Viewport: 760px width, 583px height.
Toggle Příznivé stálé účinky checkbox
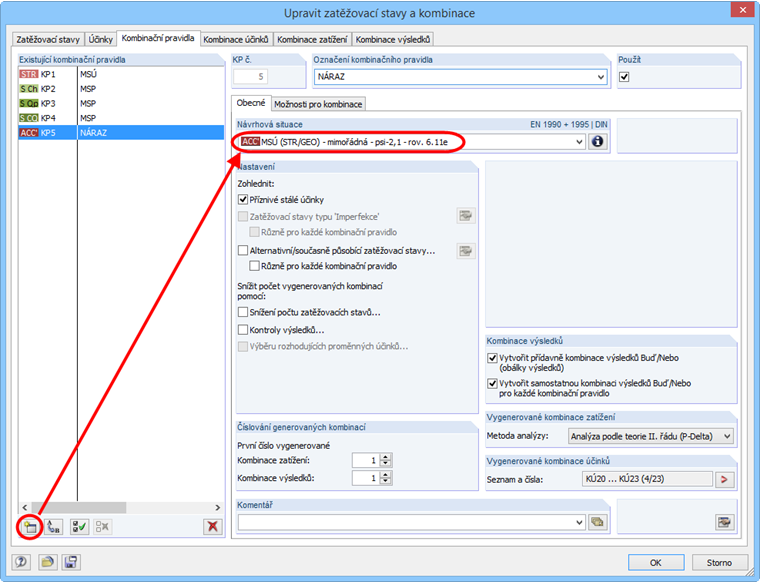[243, 200]
